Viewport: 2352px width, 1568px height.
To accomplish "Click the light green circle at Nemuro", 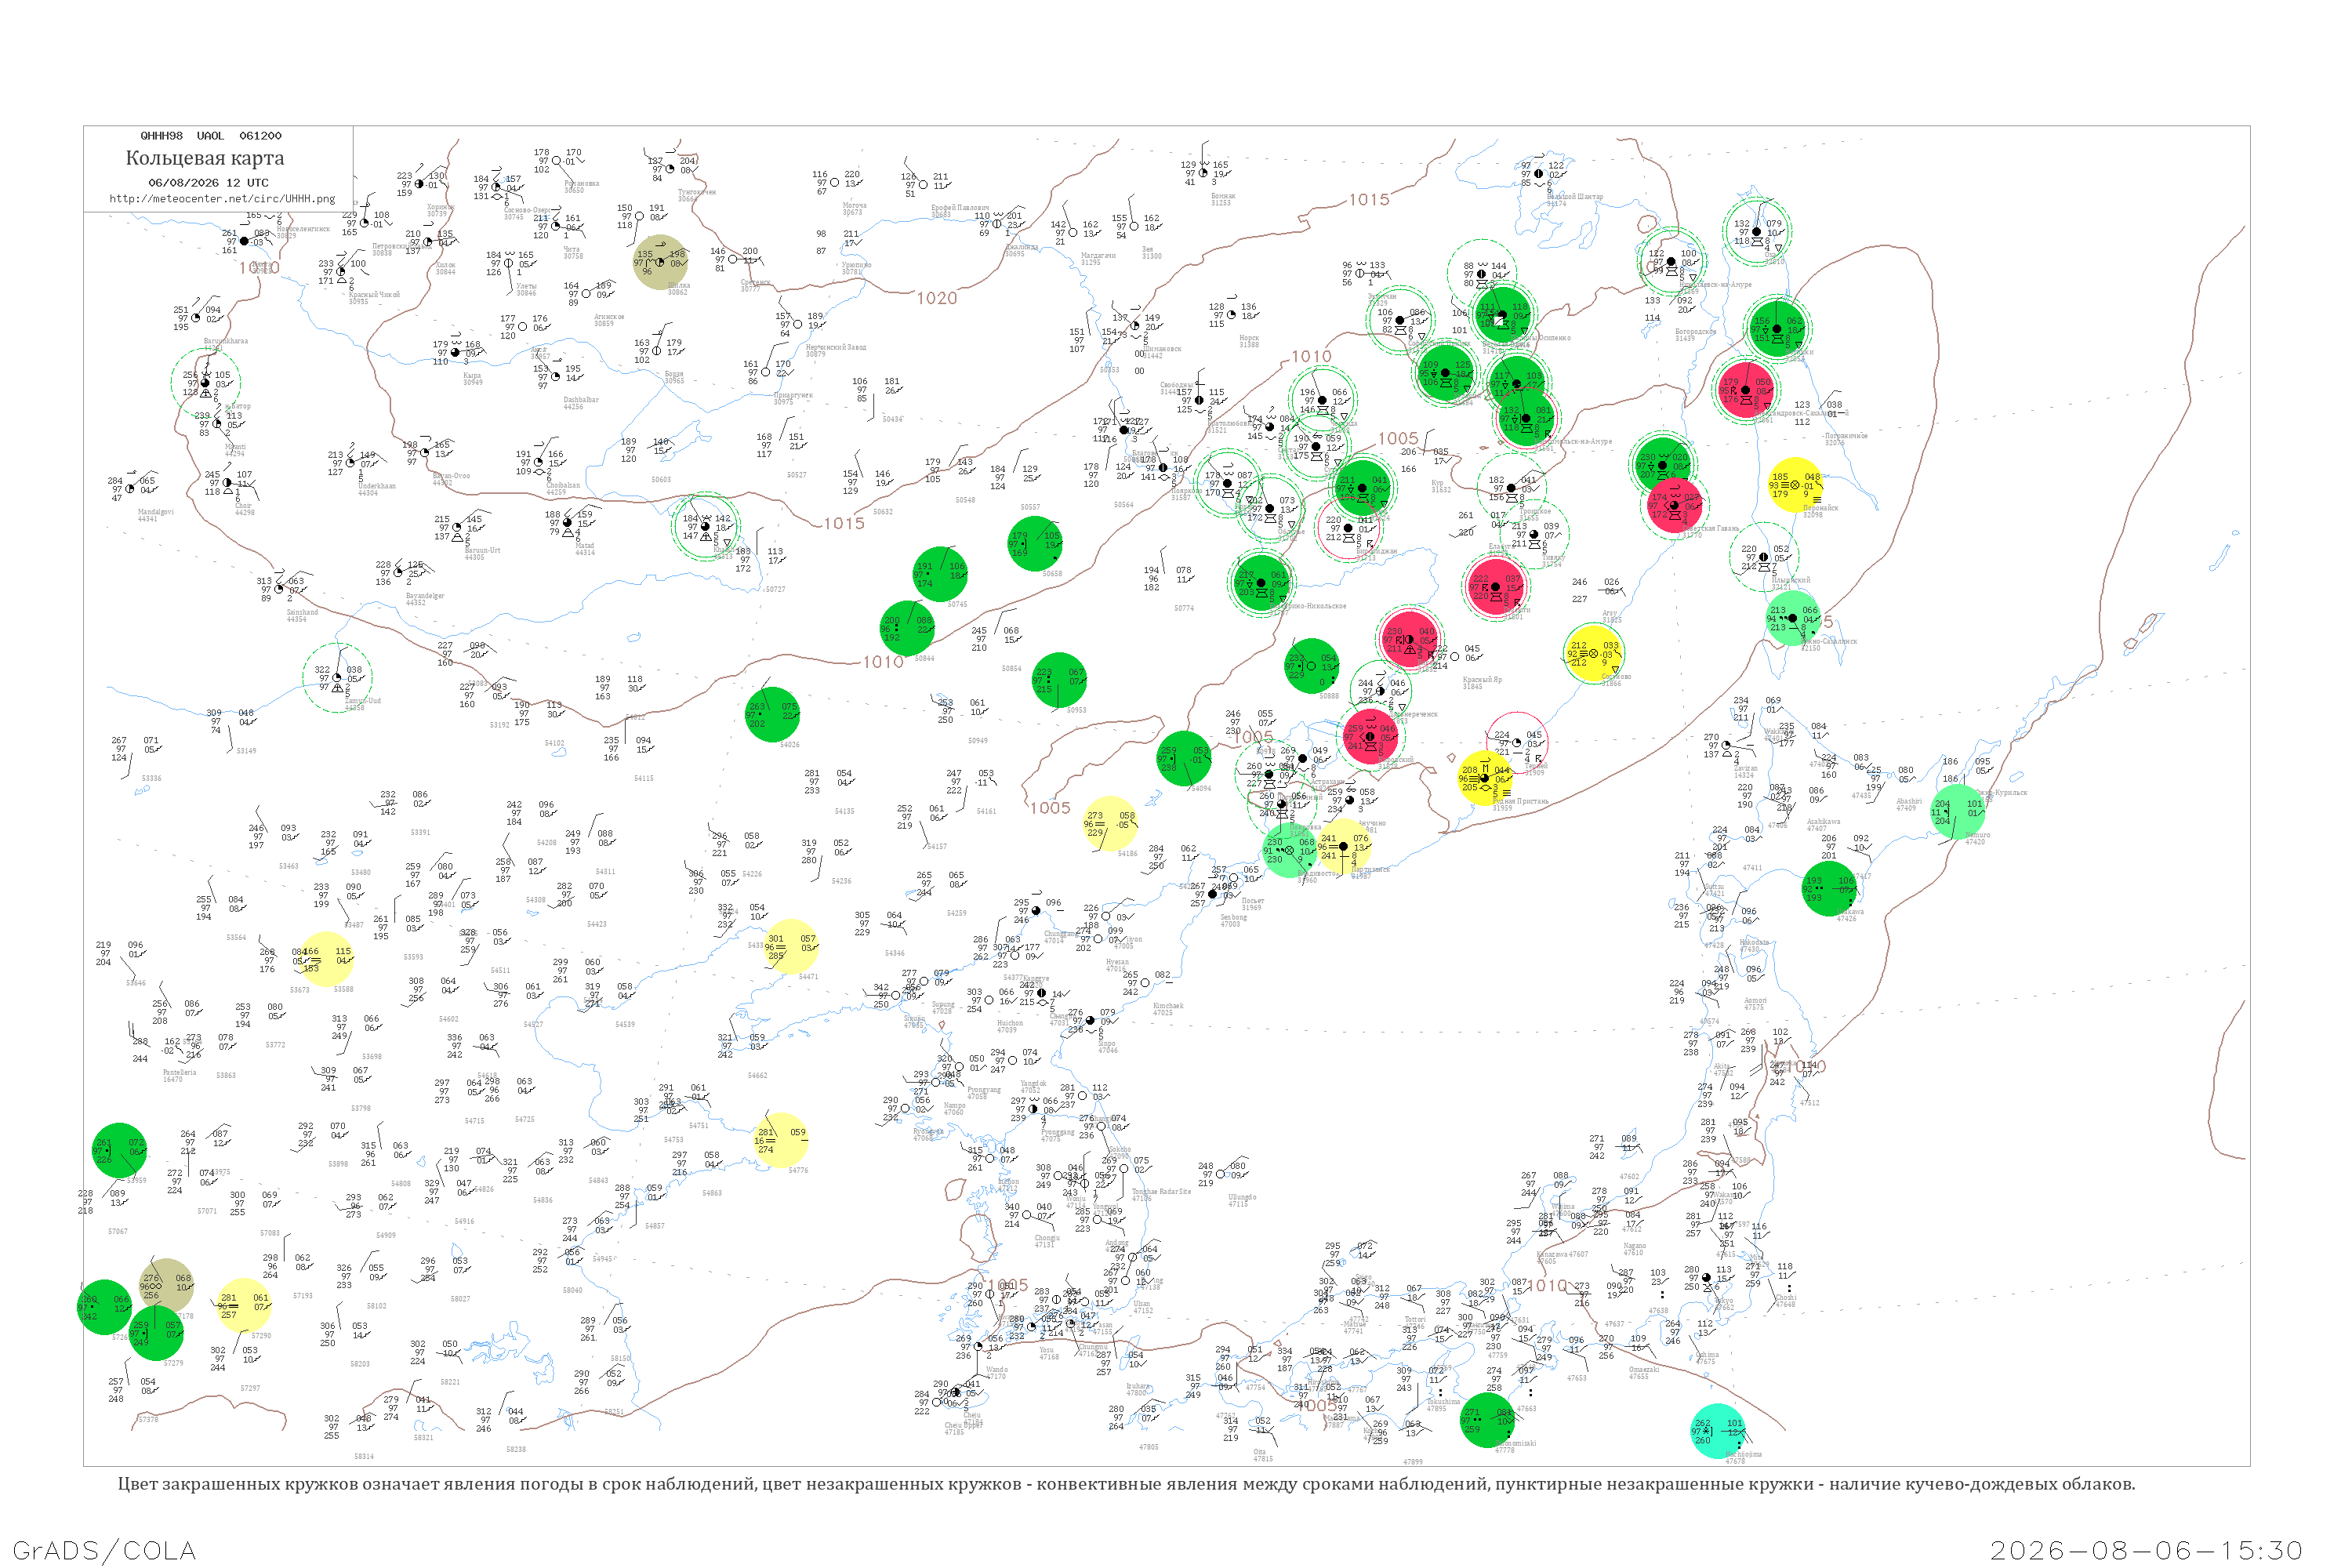I will (1957, 812).
